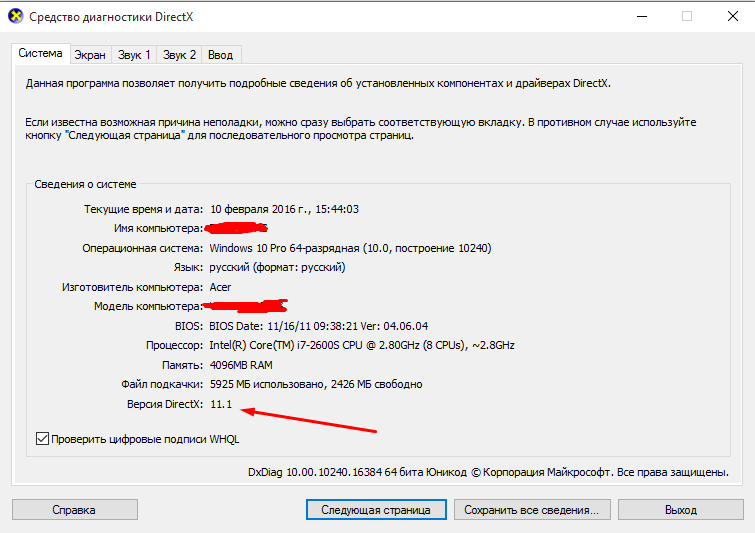Image resolution: width=755 pixels, height=533 pixels.
Task: Click Сохранить все сведения button
Action: 531,510
